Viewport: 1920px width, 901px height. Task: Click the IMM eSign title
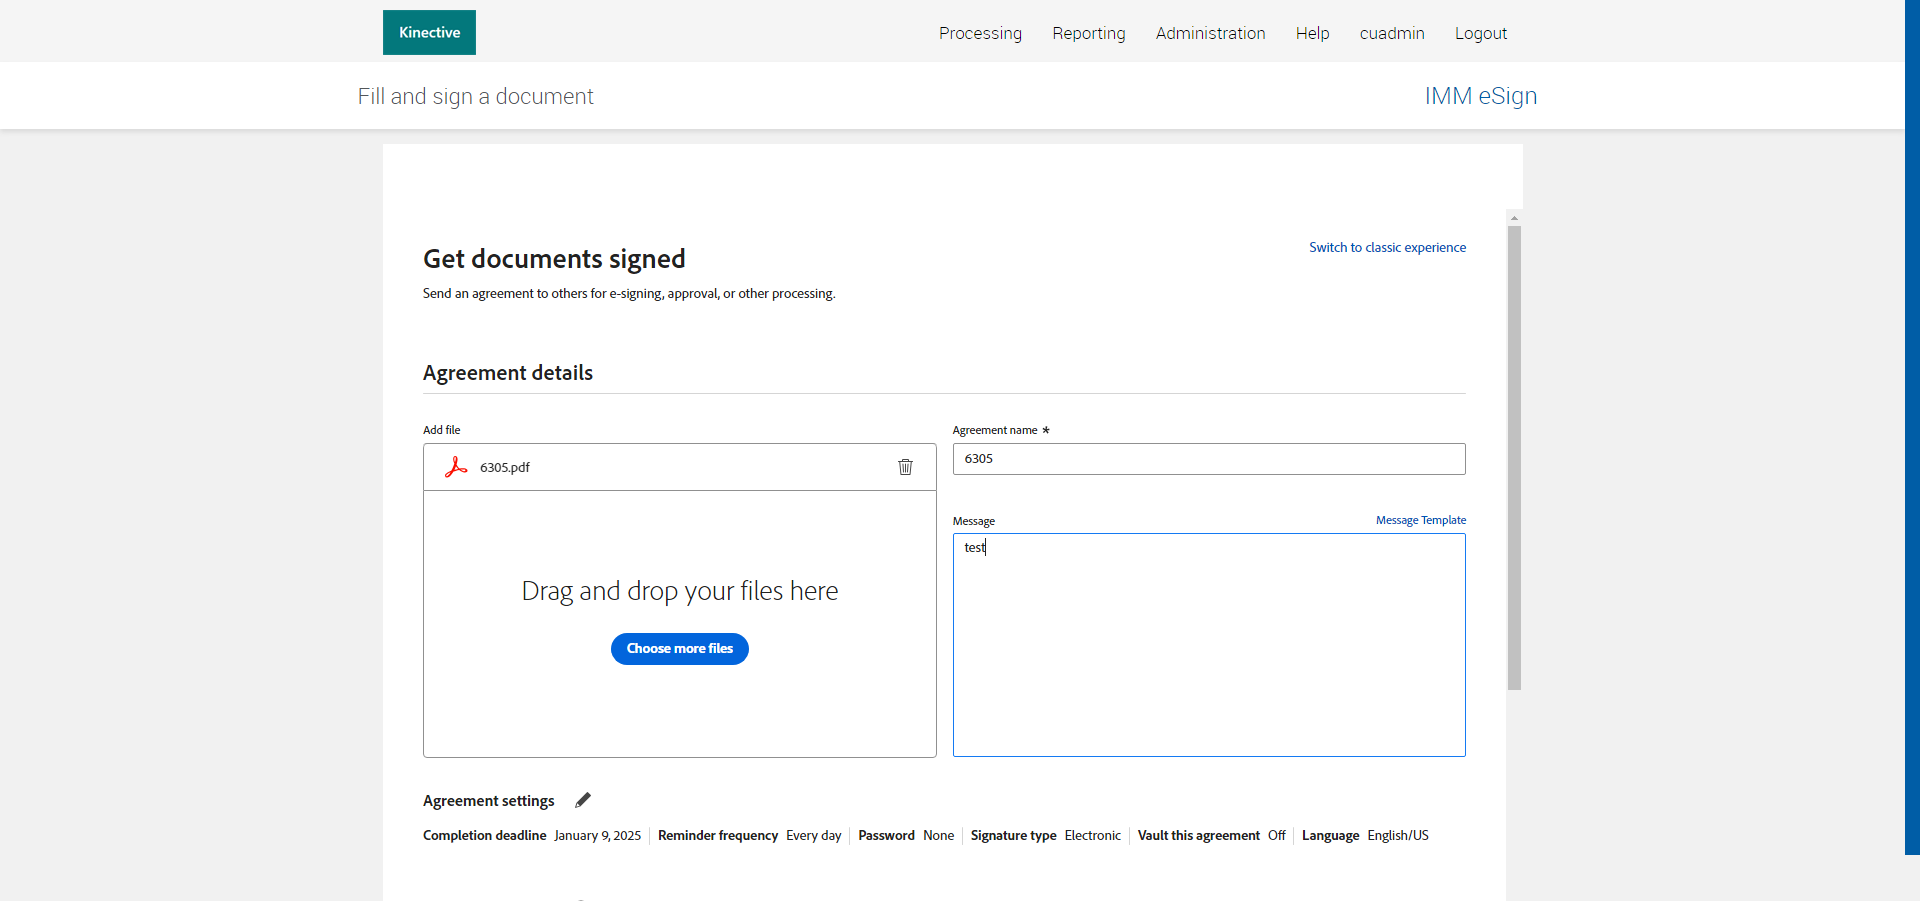1480,96
